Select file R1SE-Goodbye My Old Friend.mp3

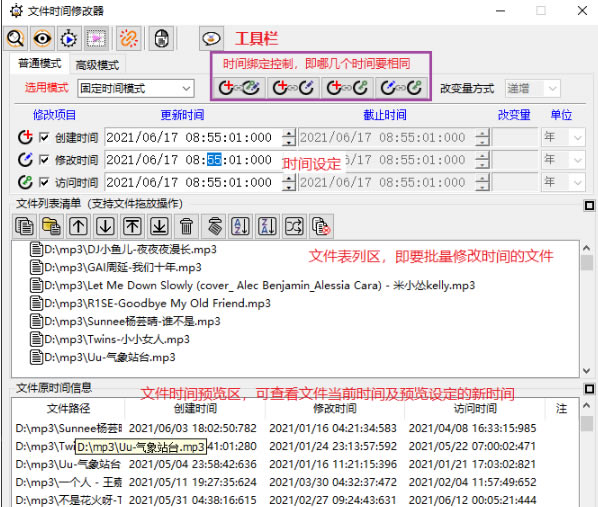pyautogui.click(x=150, y=303)
